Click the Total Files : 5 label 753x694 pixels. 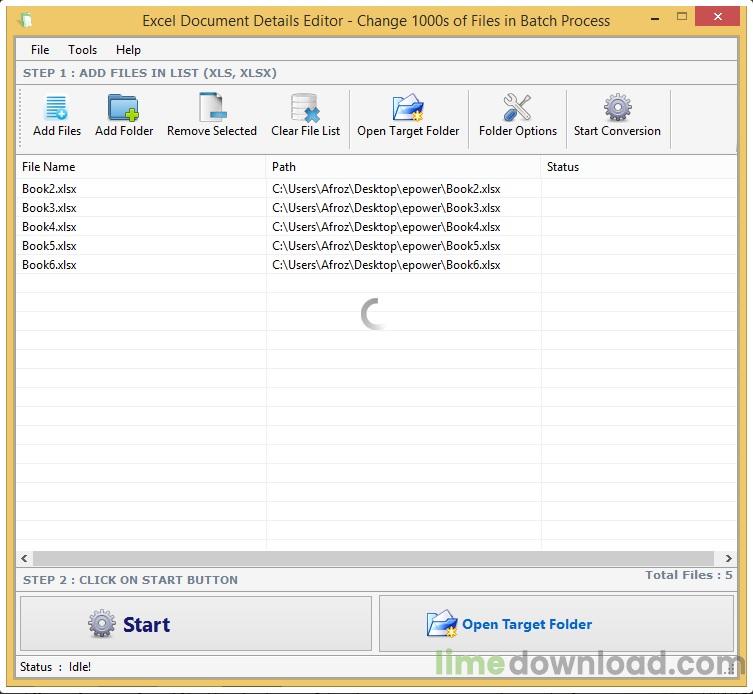tap(689, 575)
